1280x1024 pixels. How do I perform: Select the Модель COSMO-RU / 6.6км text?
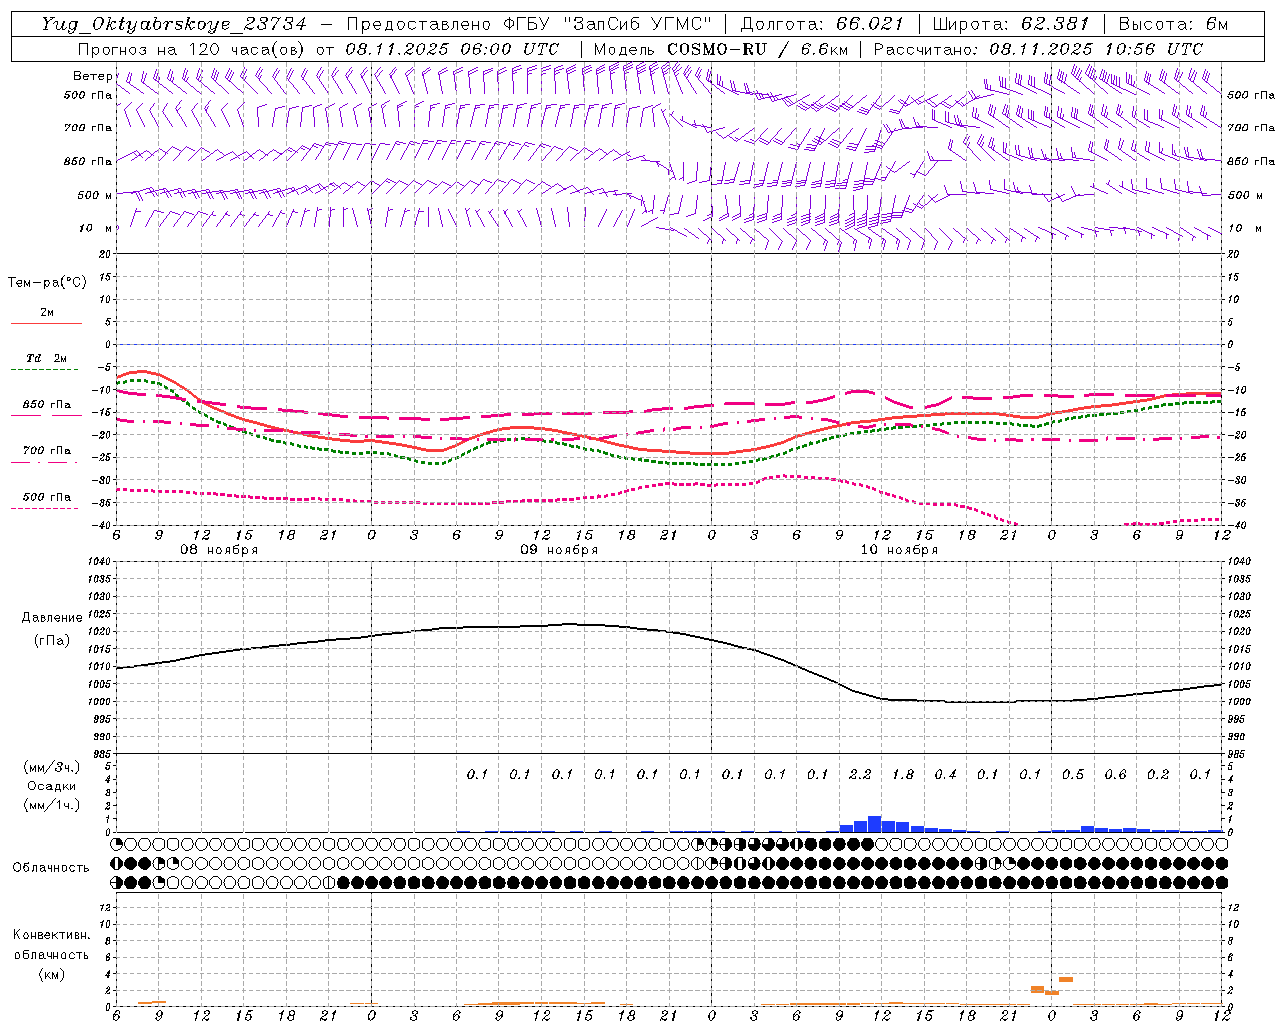click(720, 49)
